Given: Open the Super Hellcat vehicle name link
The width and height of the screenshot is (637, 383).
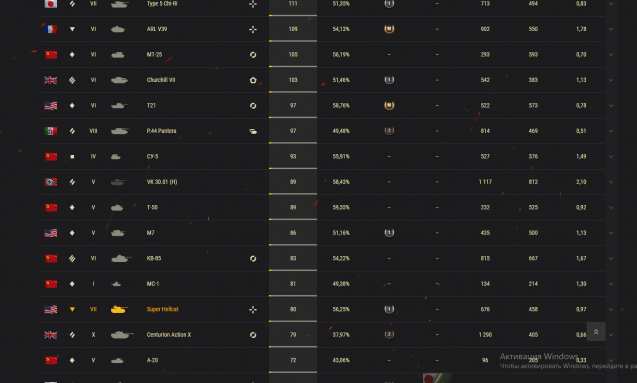Looking at the screenshot, I should (162, 309).
